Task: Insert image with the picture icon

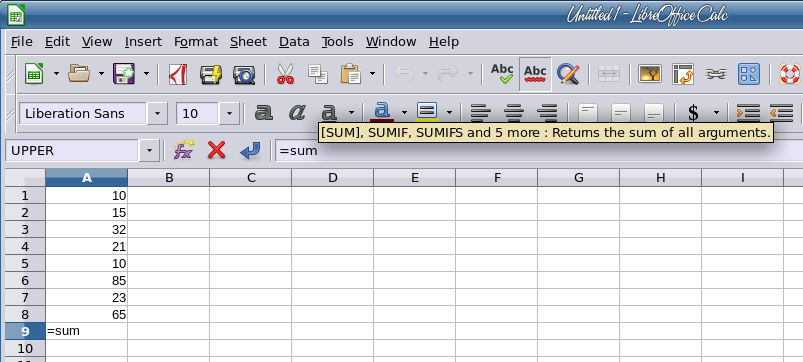Action: click(x=649, y=74)
